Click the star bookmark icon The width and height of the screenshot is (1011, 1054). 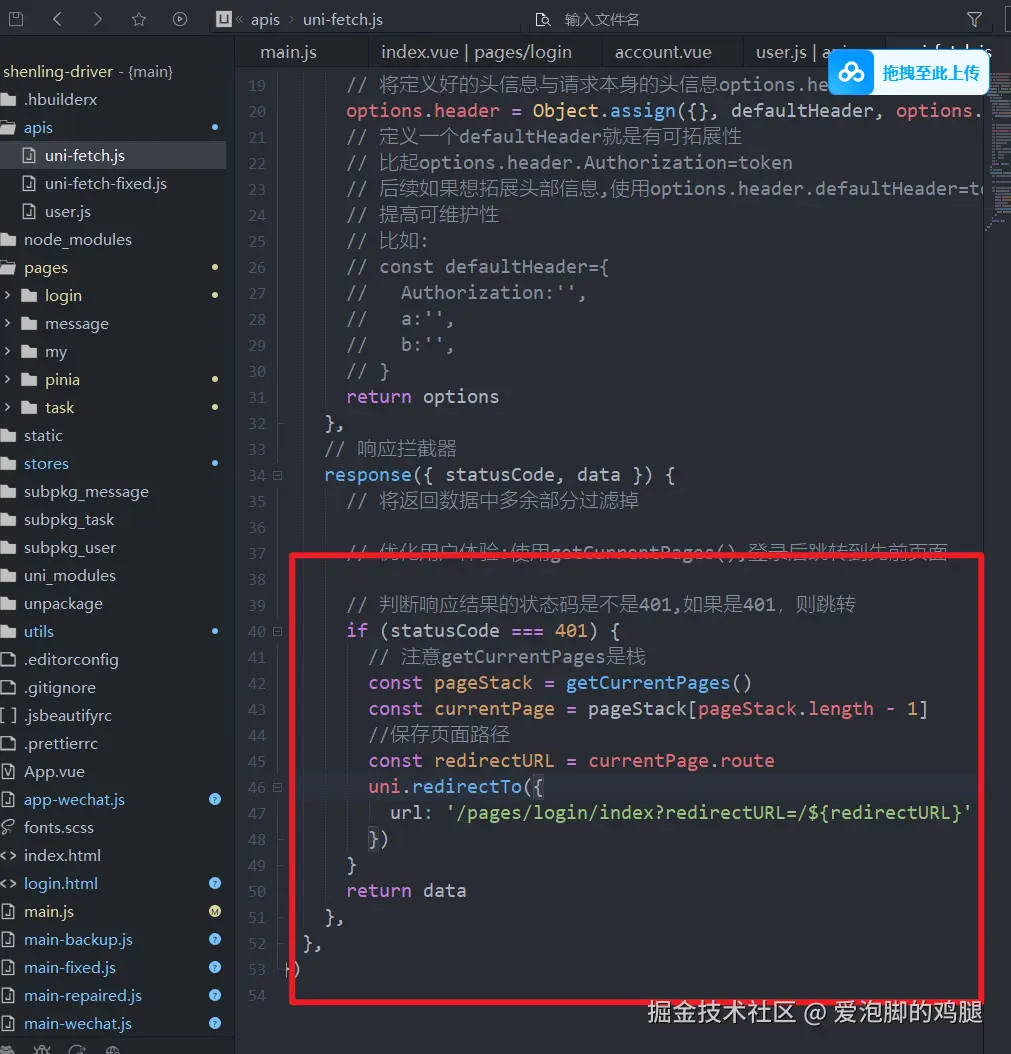click(x=139, y=19)
